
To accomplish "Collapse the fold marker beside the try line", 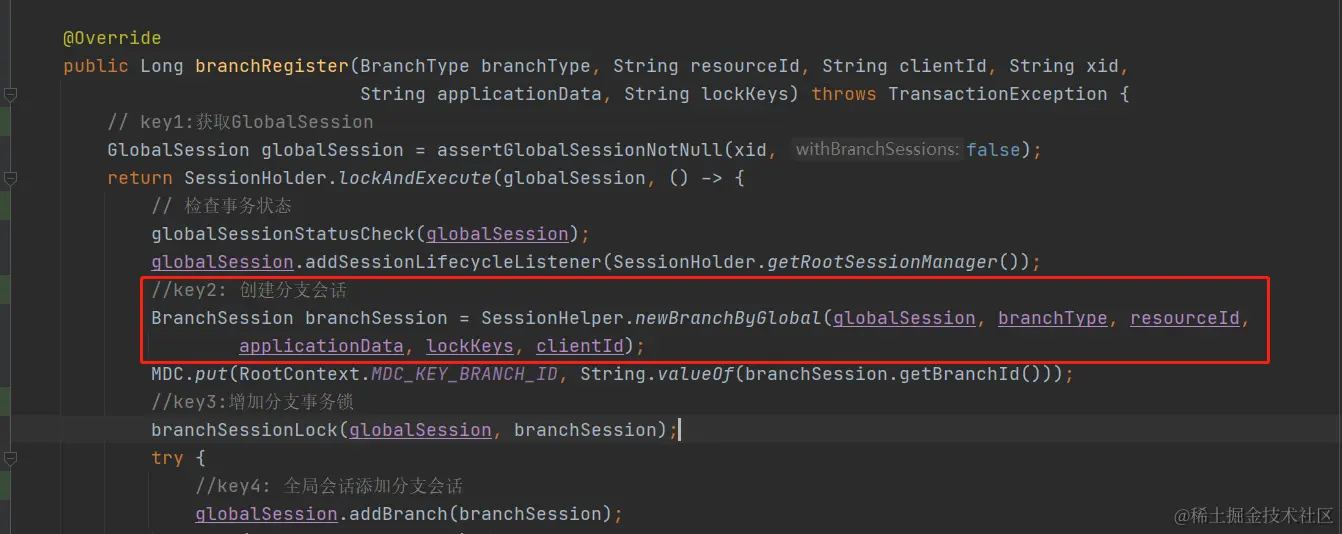I will (10, 458).
